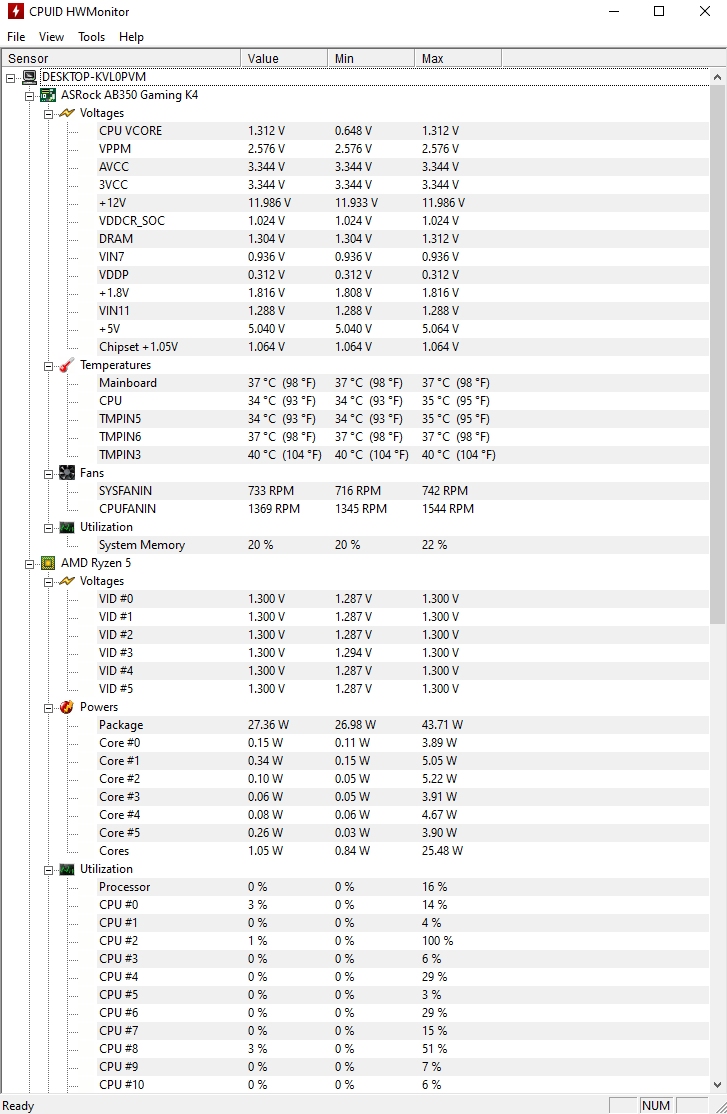Image resolution: width=727 pixels, height=1114 pixels.
Task: Open the Help menu
Action: click(131, 37)
